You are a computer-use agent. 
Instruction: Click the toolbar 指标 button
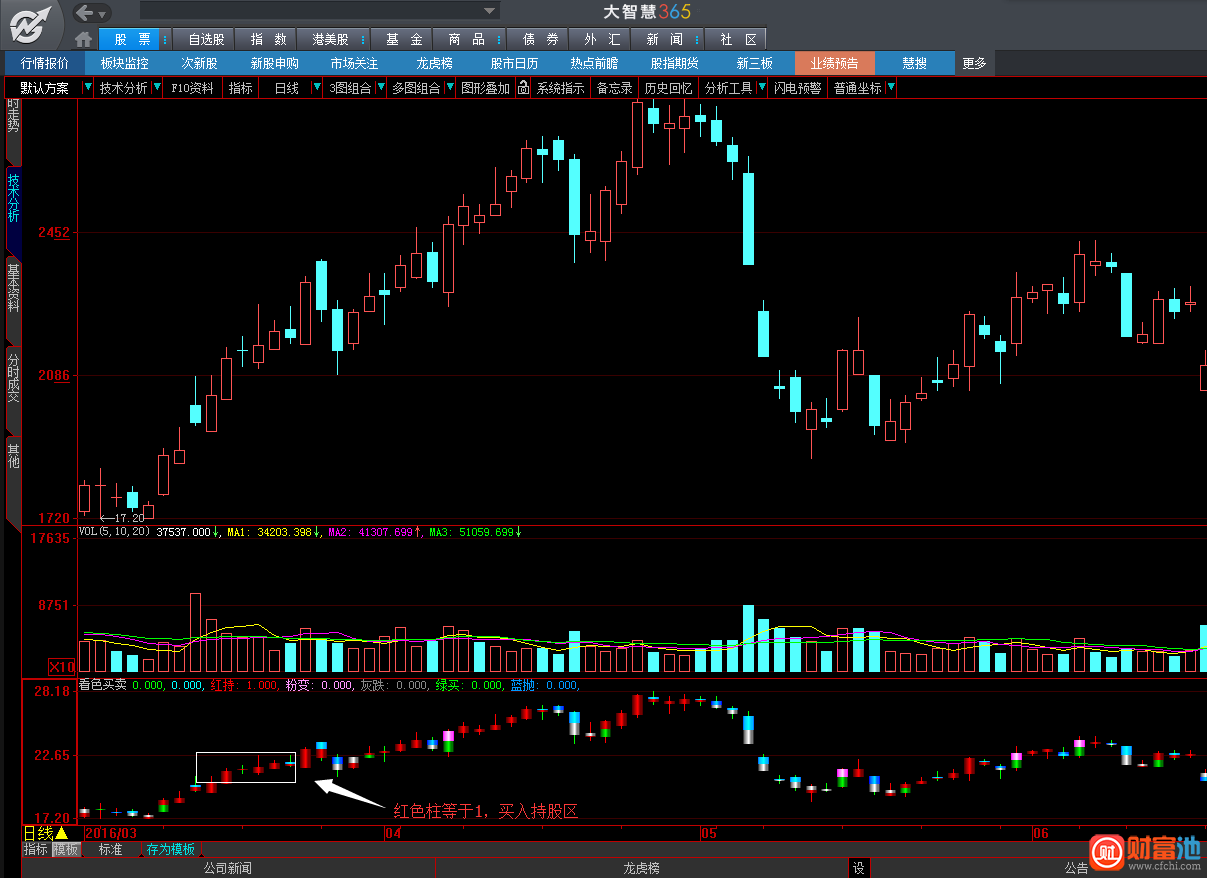click(240, 88)
